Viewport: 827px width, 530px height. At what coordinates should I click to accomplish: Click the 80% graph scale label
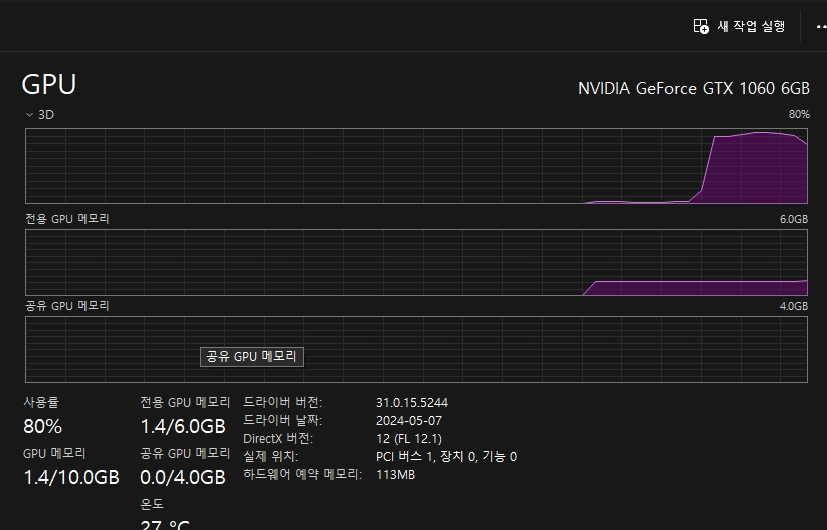(x=799, y=114)
